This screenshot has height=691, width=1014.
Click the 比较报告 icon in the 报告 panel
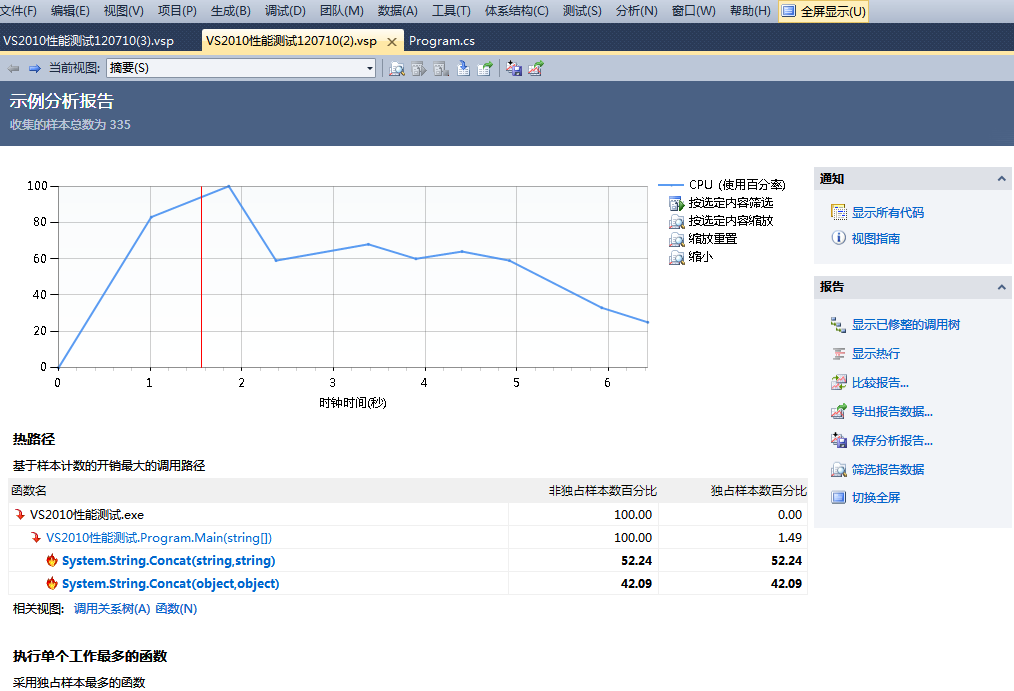click(x=838, y=383)
